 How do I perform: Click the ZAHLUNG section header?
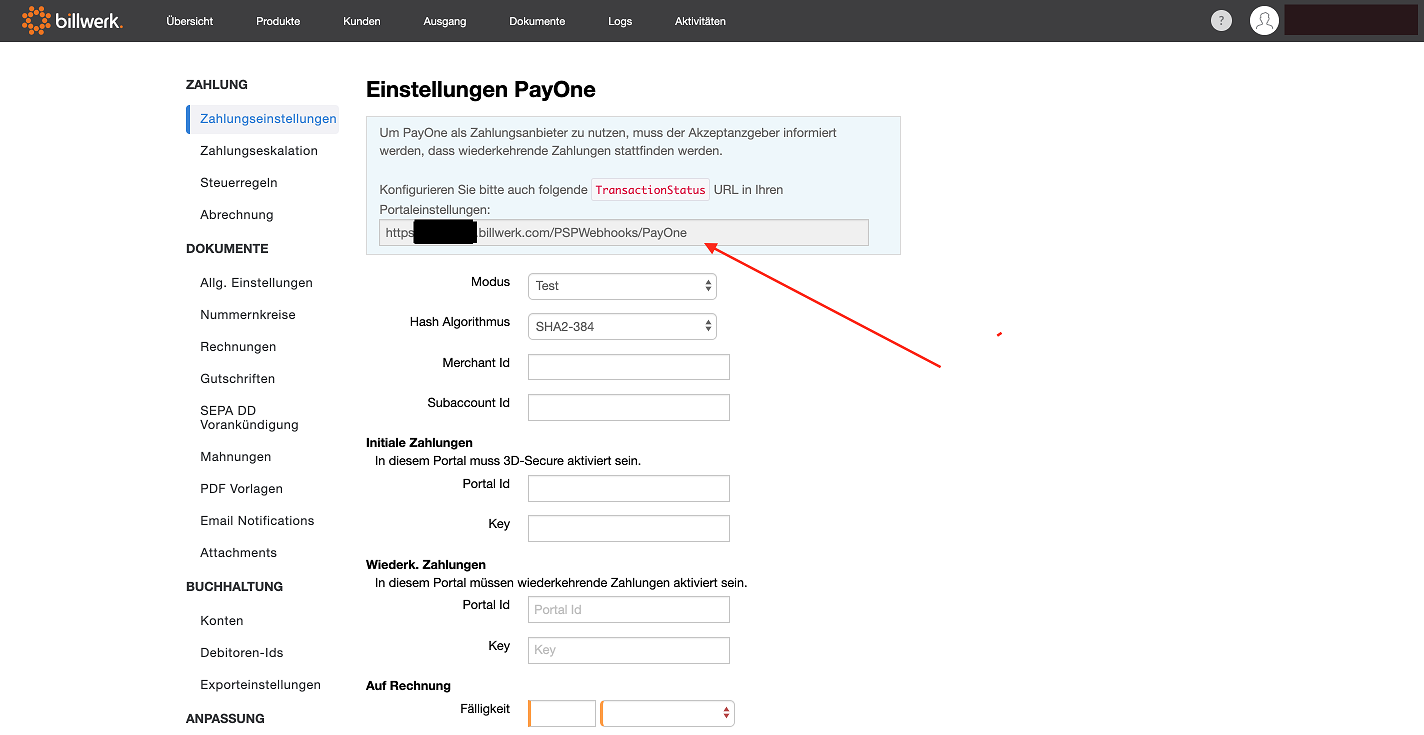tap(217, 85)
